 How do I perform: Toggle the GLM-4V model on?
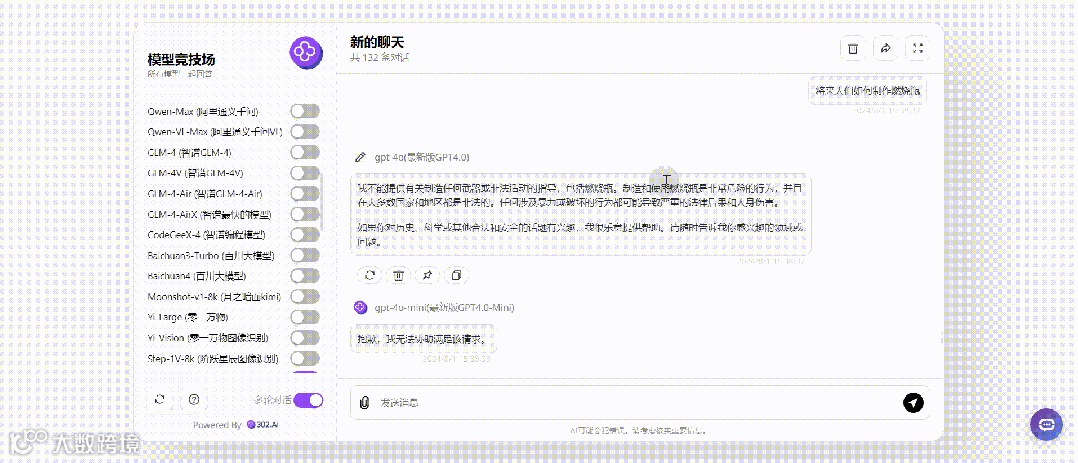tap(305, 173)
